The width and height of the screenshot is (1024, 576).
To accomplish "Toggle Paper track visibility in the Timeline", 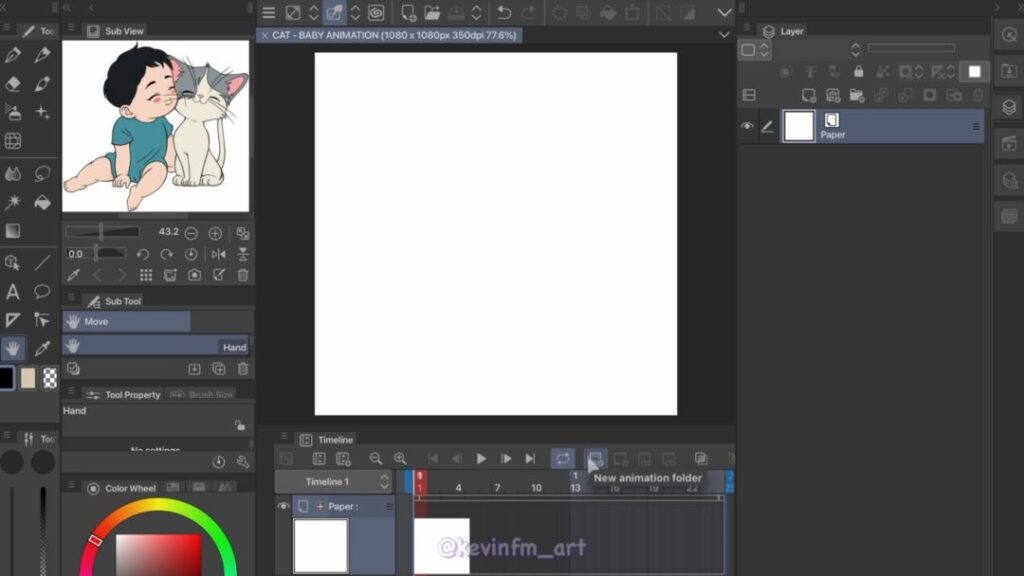I will pyautogui.click(x=283, y=506).
